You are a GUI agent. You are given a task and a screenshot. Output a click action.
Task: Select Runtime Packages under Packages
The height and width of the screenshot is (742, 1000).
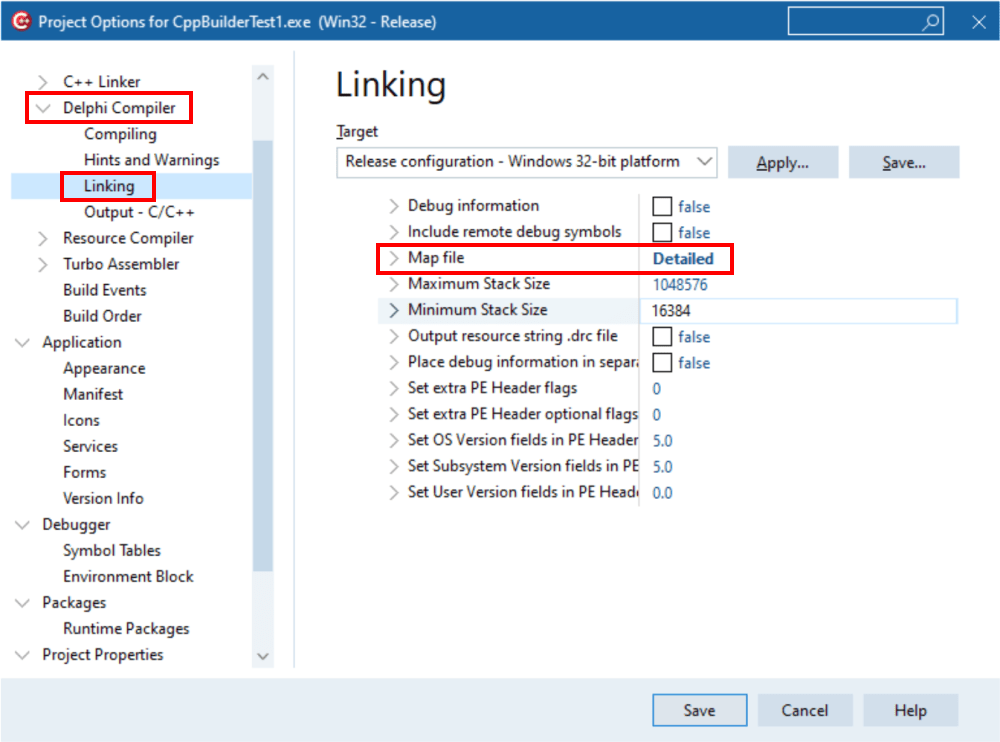tap(126, 629)
